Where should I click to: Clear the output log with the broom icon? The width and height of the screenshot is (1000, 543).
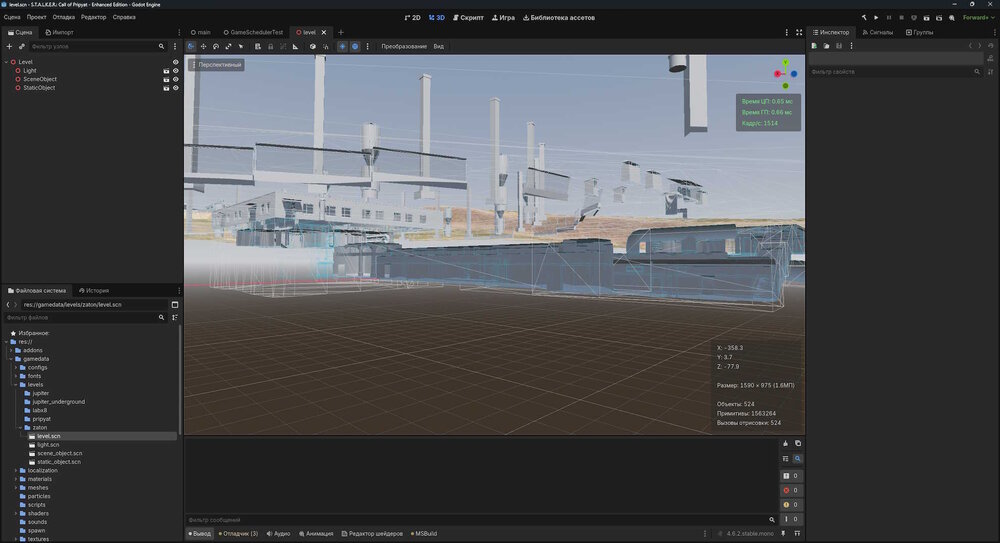point(786,443)
